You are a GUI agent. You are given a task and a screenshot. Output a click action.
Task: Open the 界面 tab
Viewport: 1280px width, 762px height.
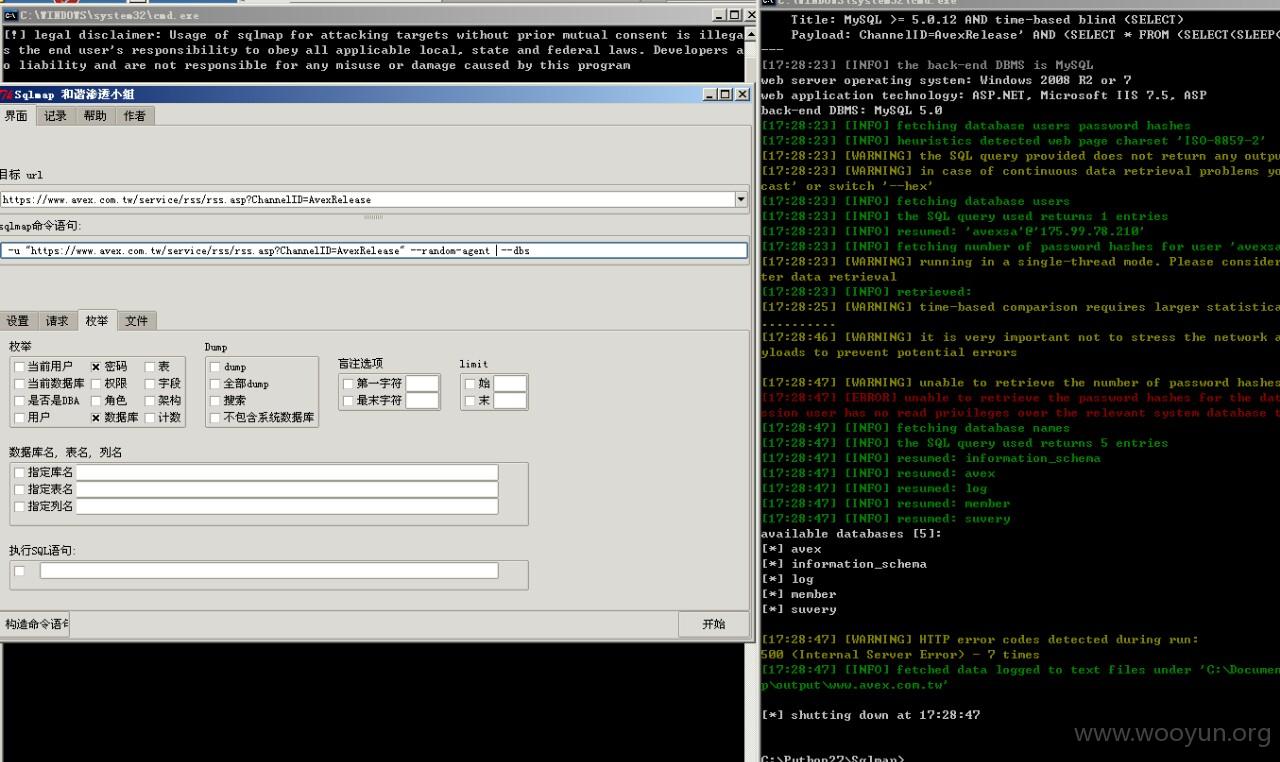pos(16,116)
